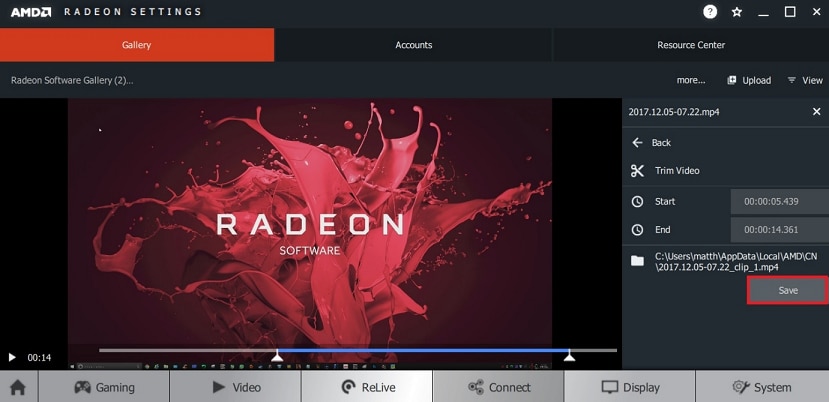Play the video
Viewport: 829px width, 402px height.
tap(13, 358)
